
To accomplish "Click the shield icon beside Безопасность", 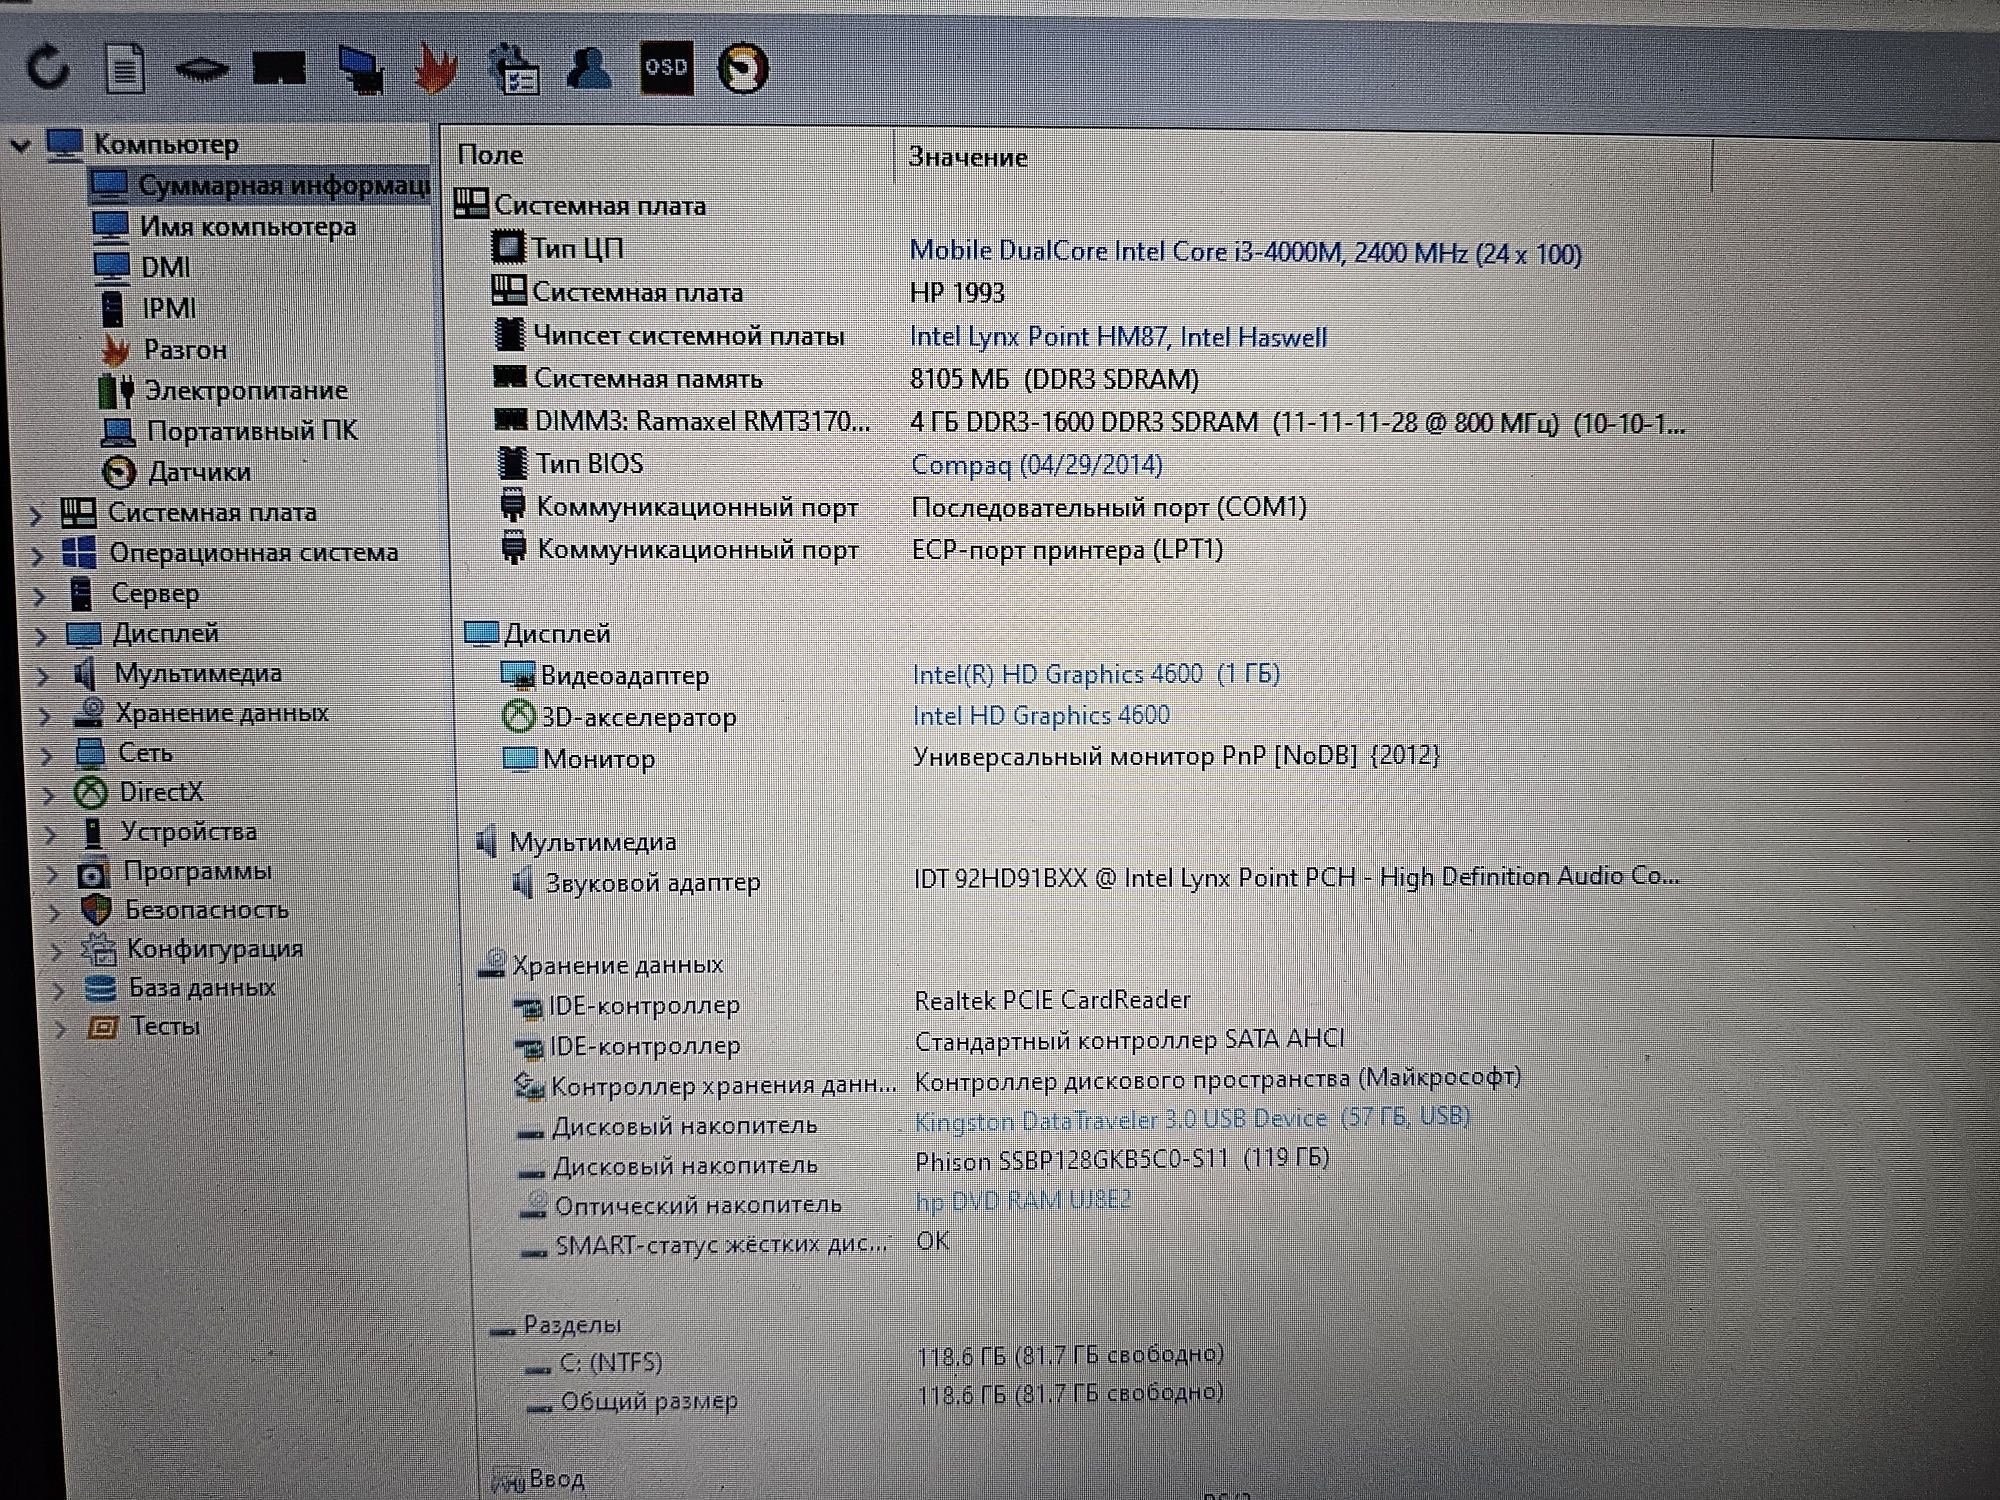I will pos(97,909).
